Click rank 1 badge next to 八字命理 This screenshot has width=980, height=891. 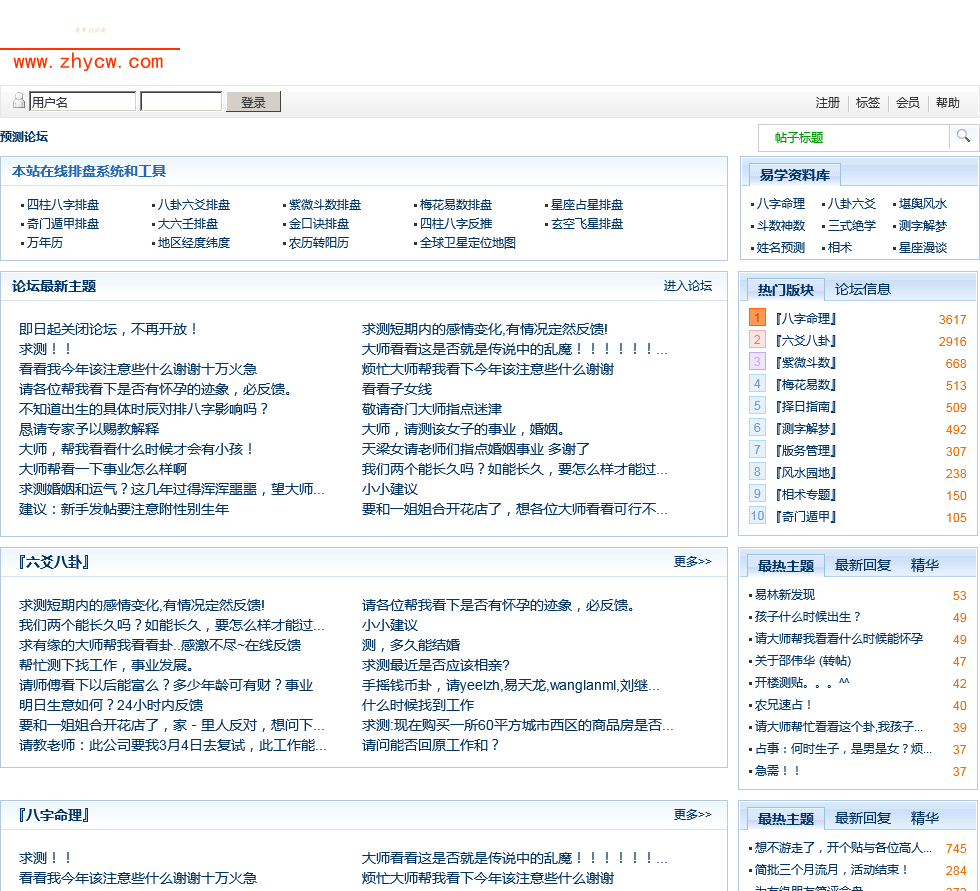[x=757, y=317]
